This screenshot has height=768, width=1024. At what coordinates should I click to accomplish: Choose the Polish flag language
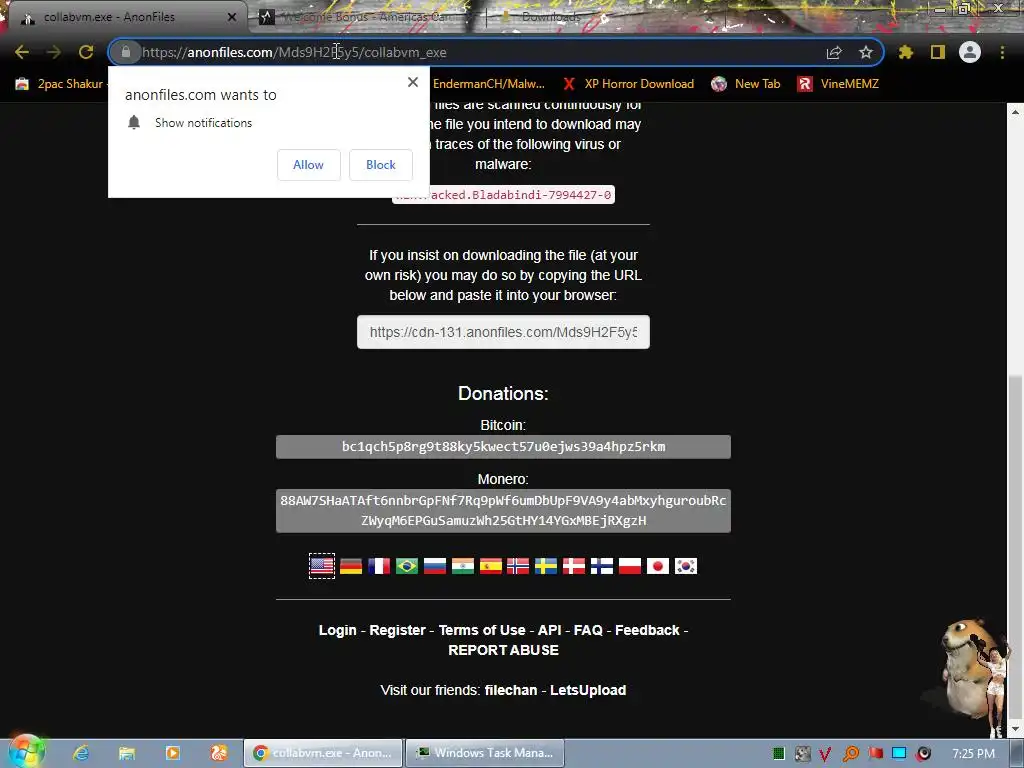pos(630,566)
